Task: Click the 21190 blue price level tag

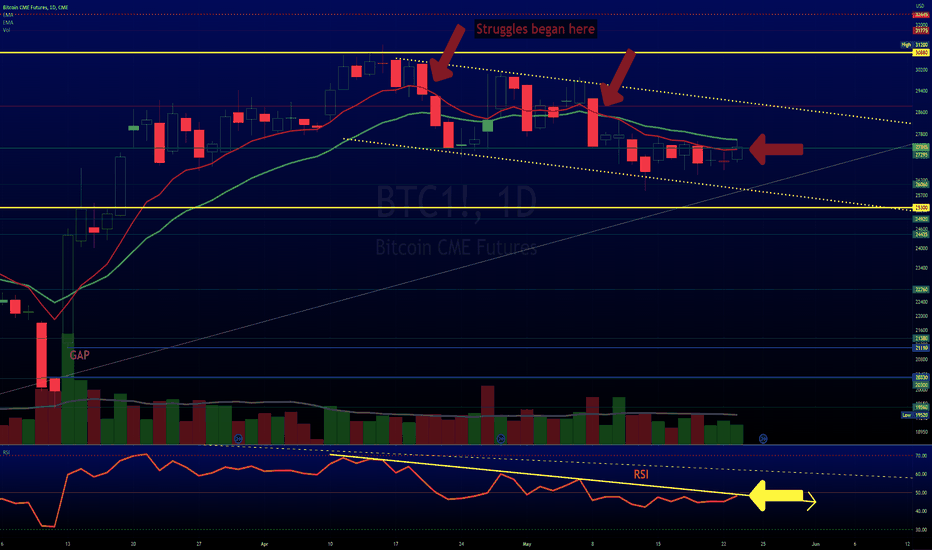Action: click(921, 348)
